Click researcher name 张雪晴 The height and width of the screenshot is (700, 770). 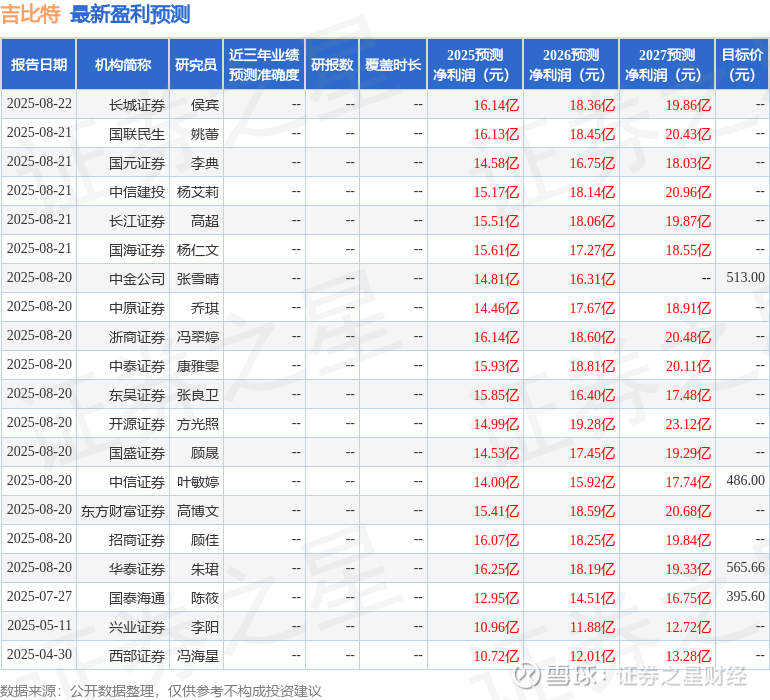point(198,279)
